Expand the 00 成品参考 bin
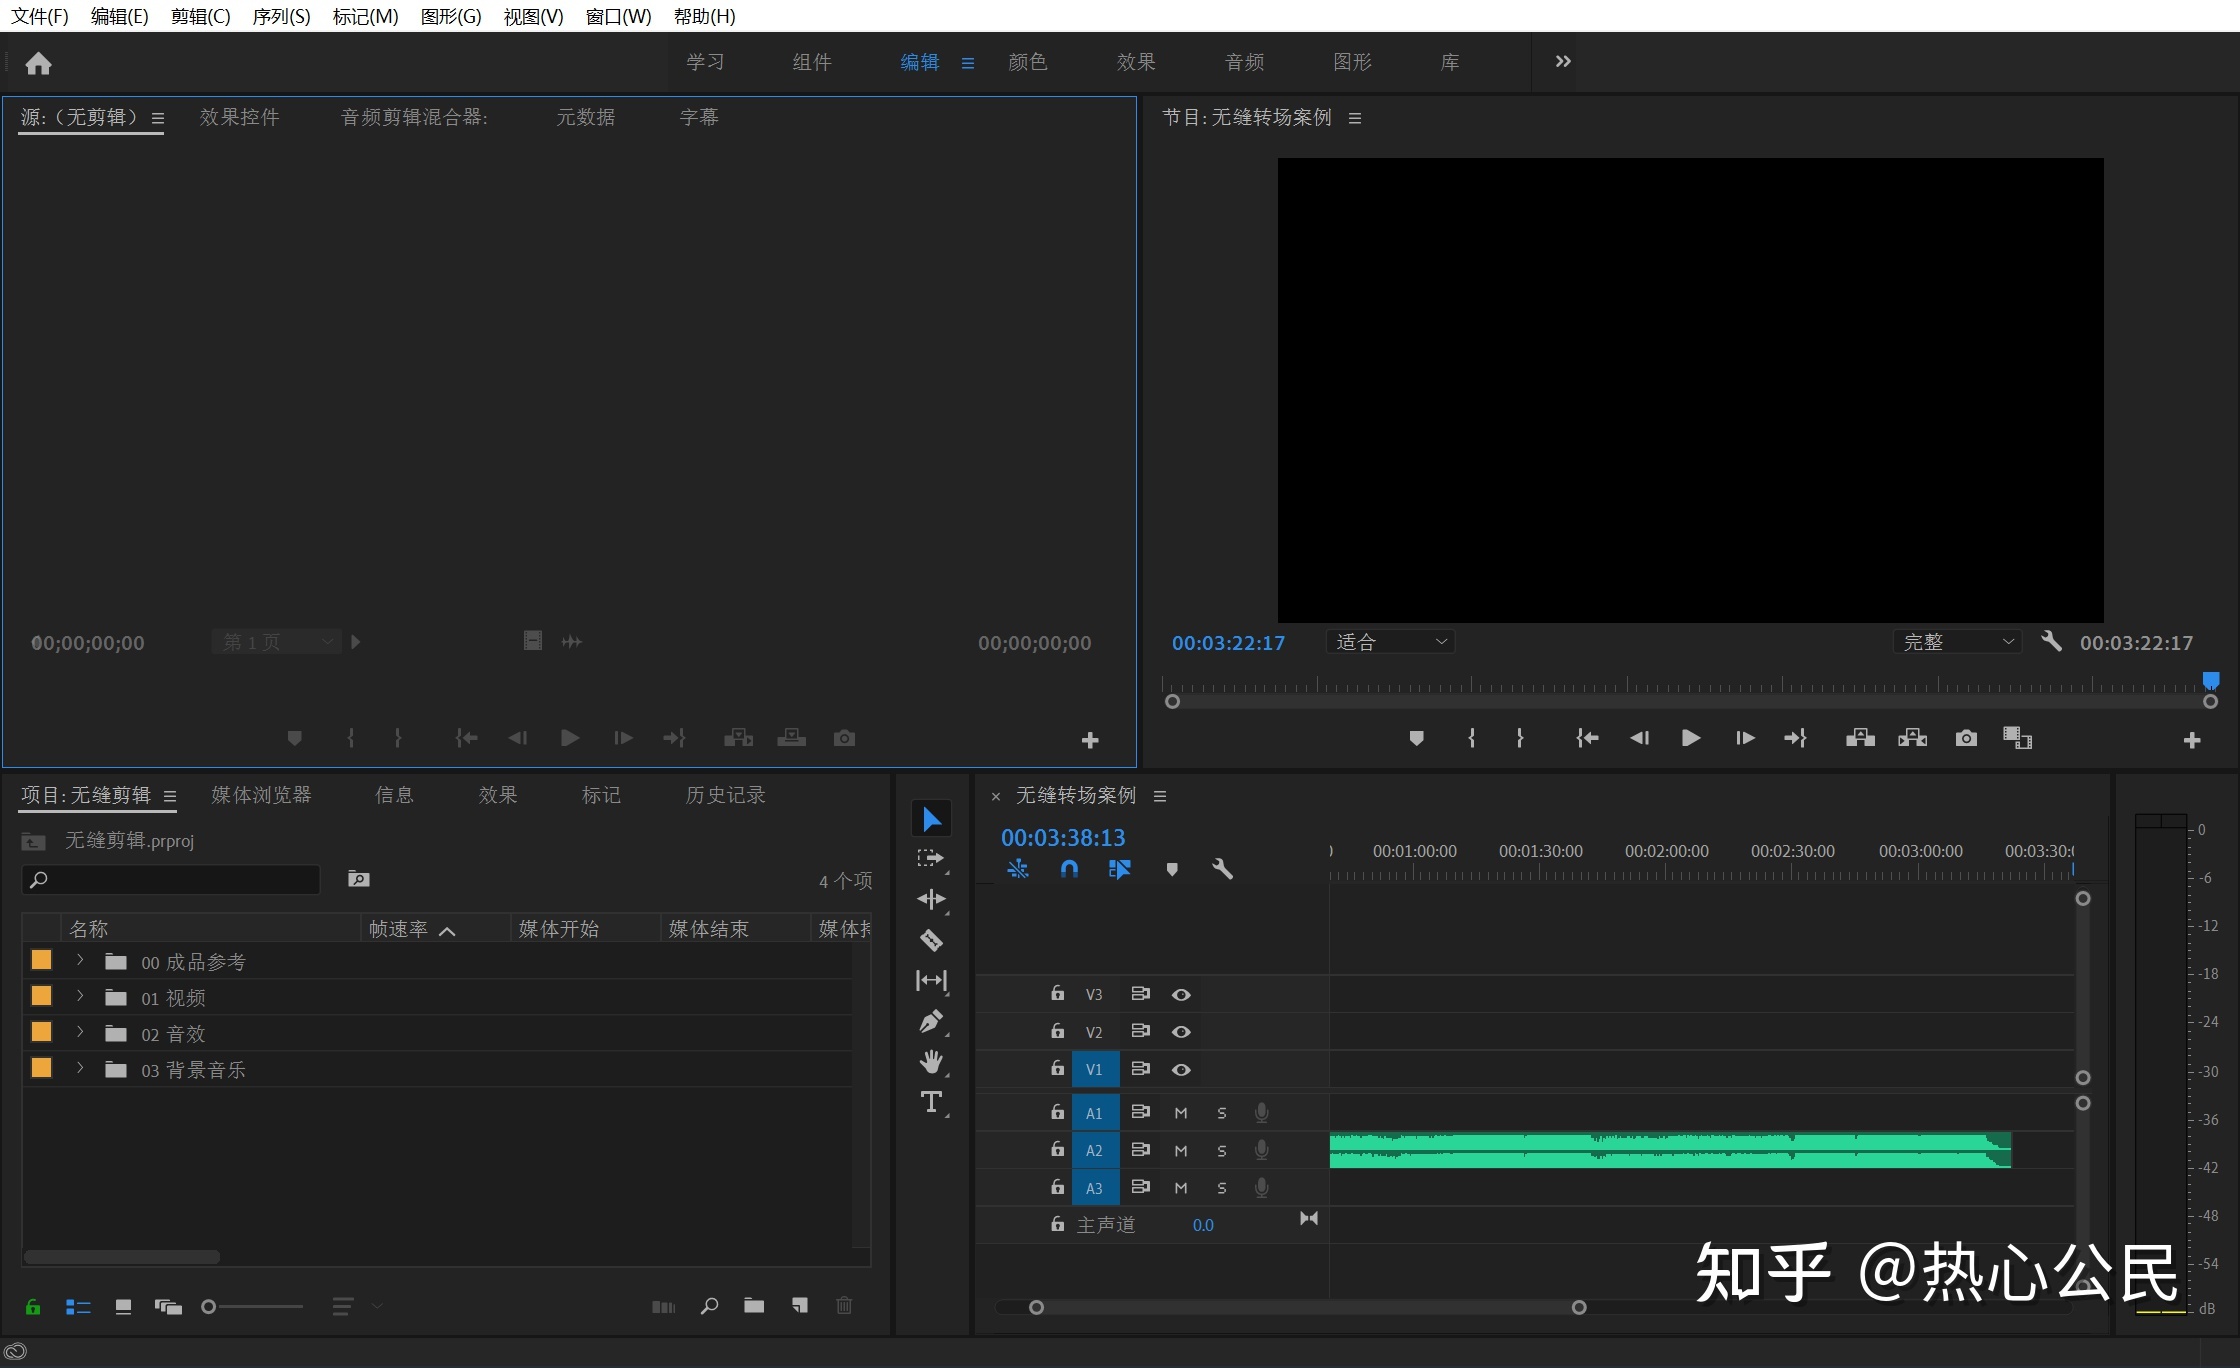The image size is (2240, 1368). (x=80, y=961)
